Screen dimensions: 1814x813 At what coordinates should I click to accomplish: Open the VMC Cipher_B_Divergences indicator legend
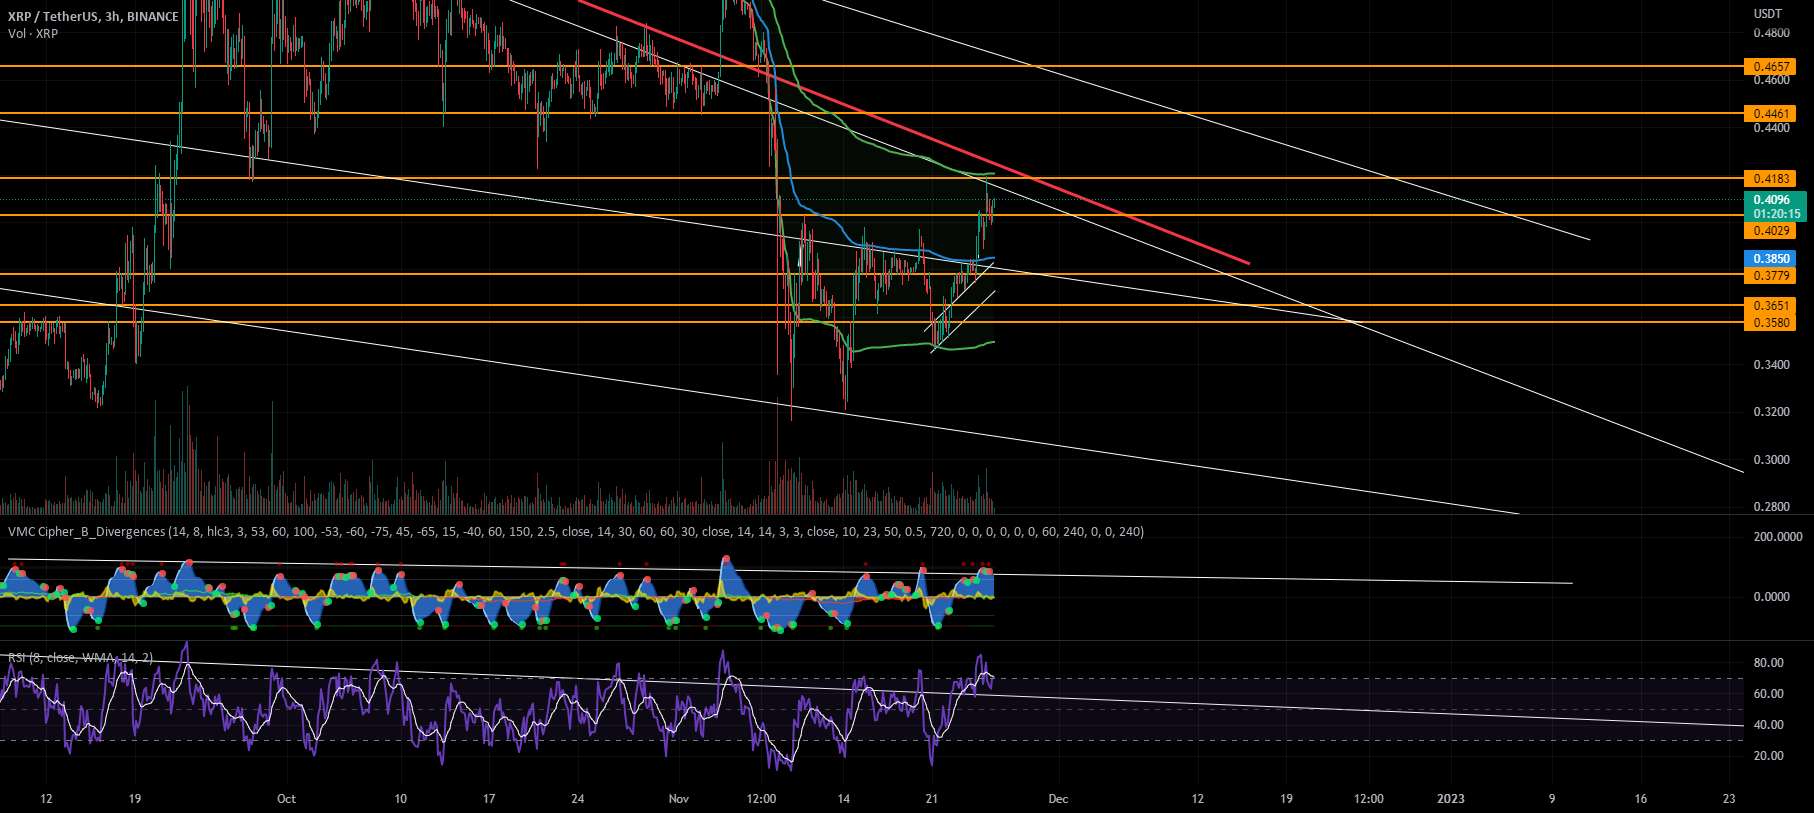(576, 532)
